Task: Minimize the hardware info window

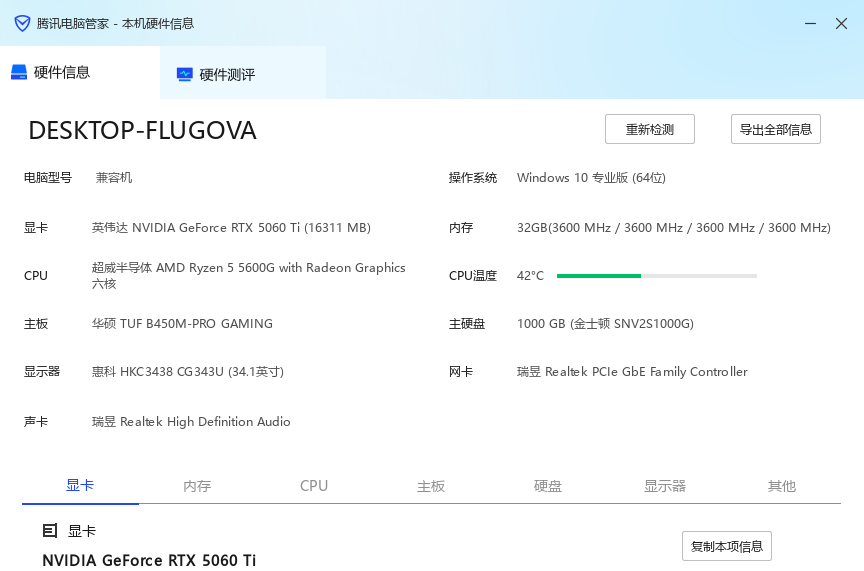Action: pos(808,23)
